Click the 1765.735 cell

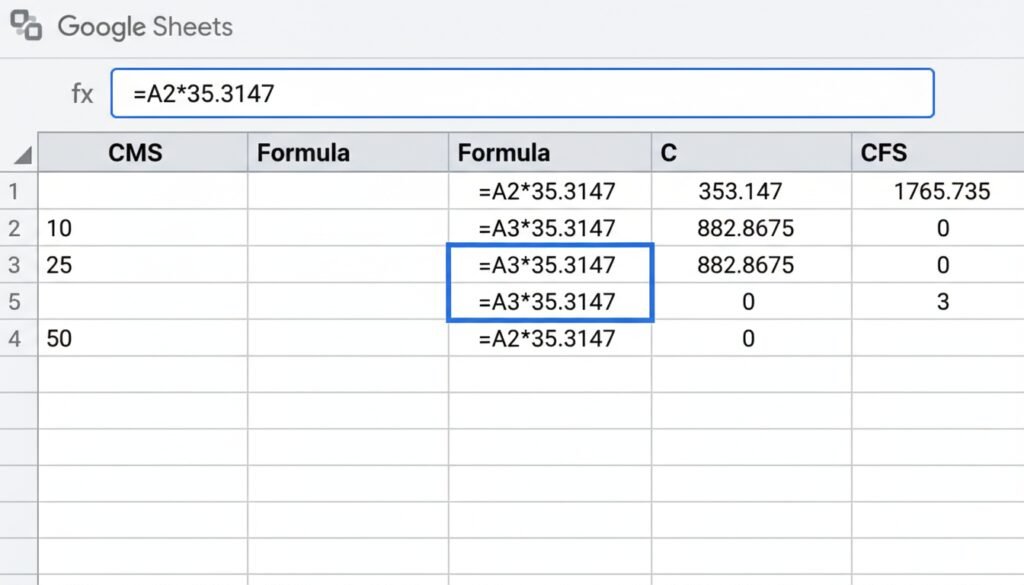(938, 191)
